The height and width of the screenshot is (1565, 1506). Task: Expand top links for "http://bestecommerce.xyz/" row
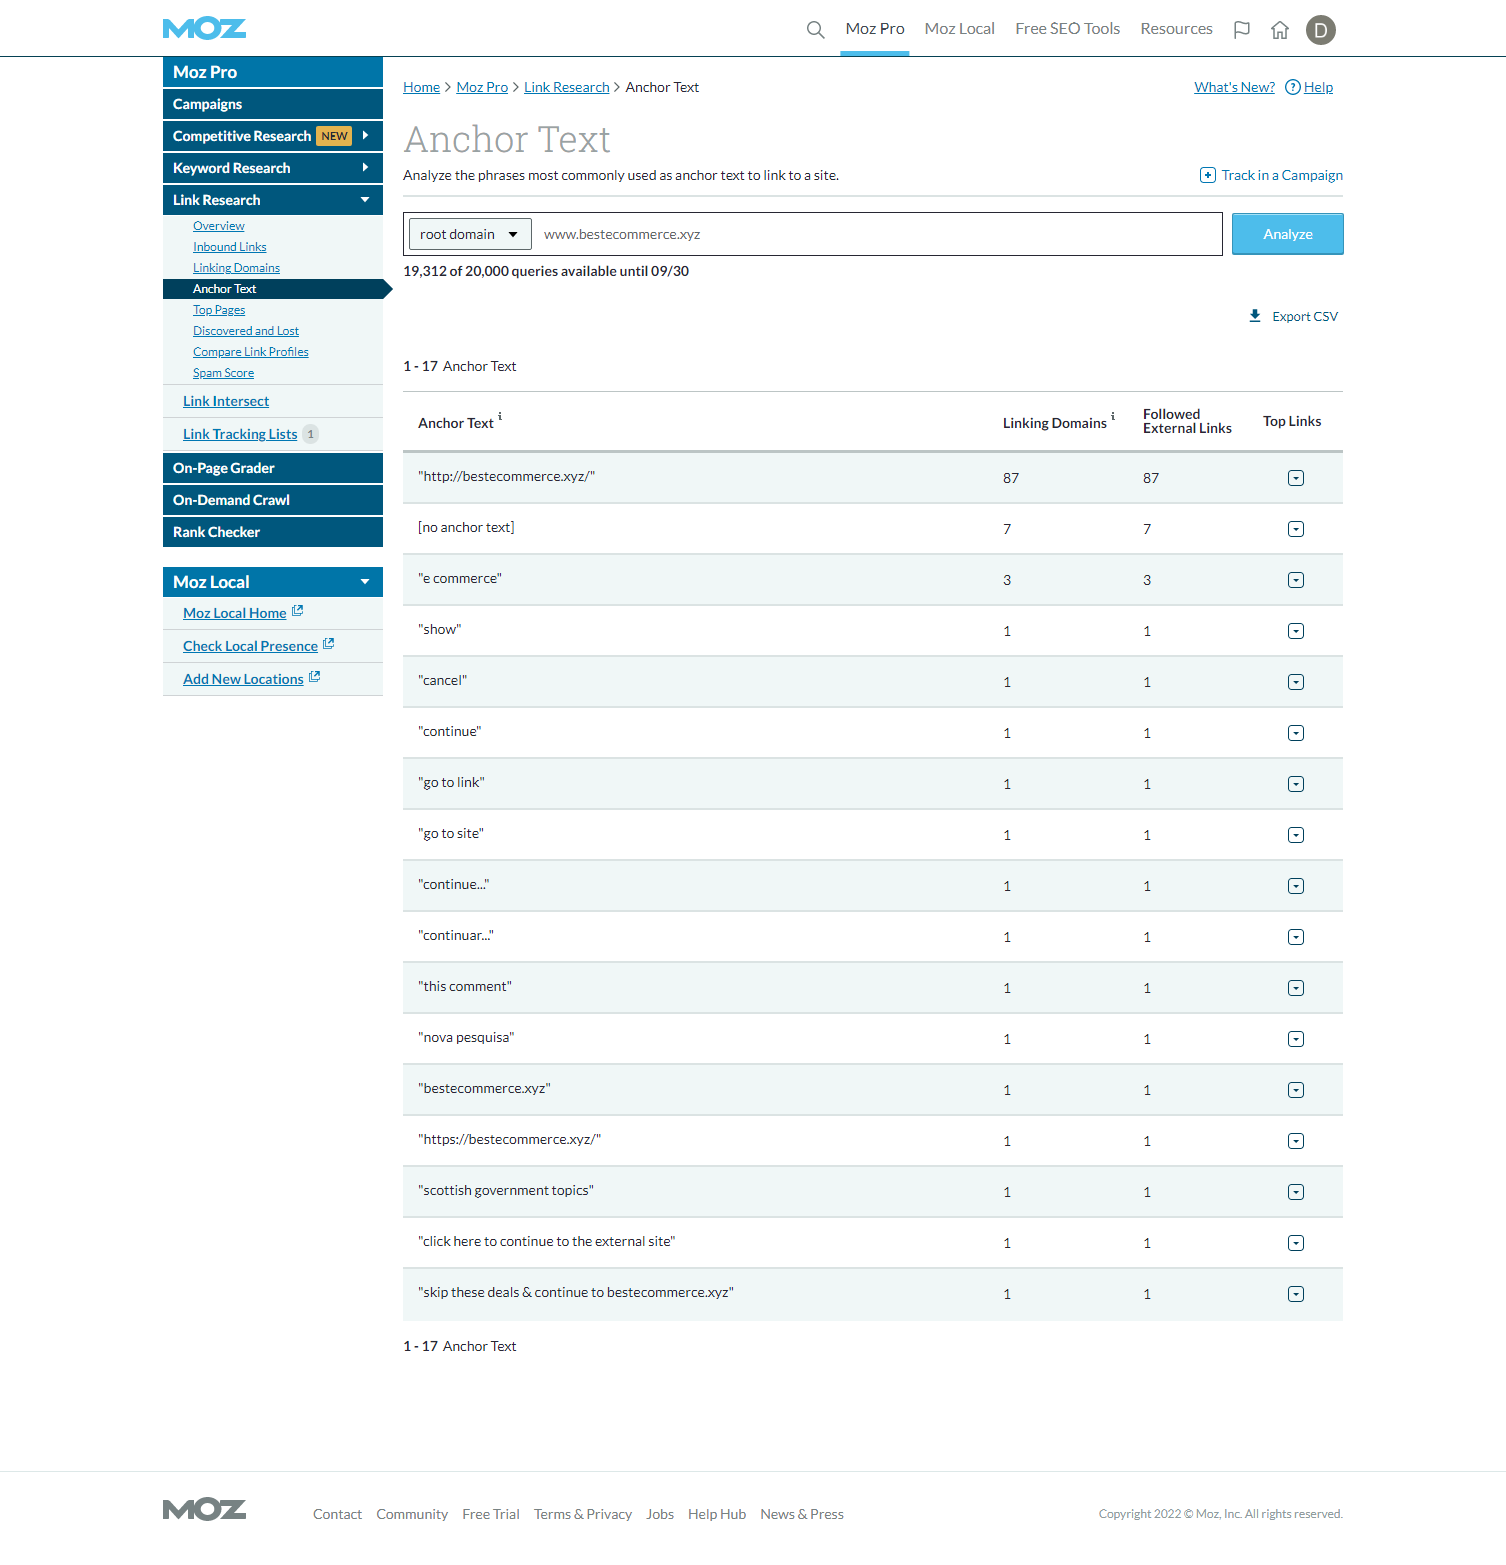click(x=1296, y=478)
